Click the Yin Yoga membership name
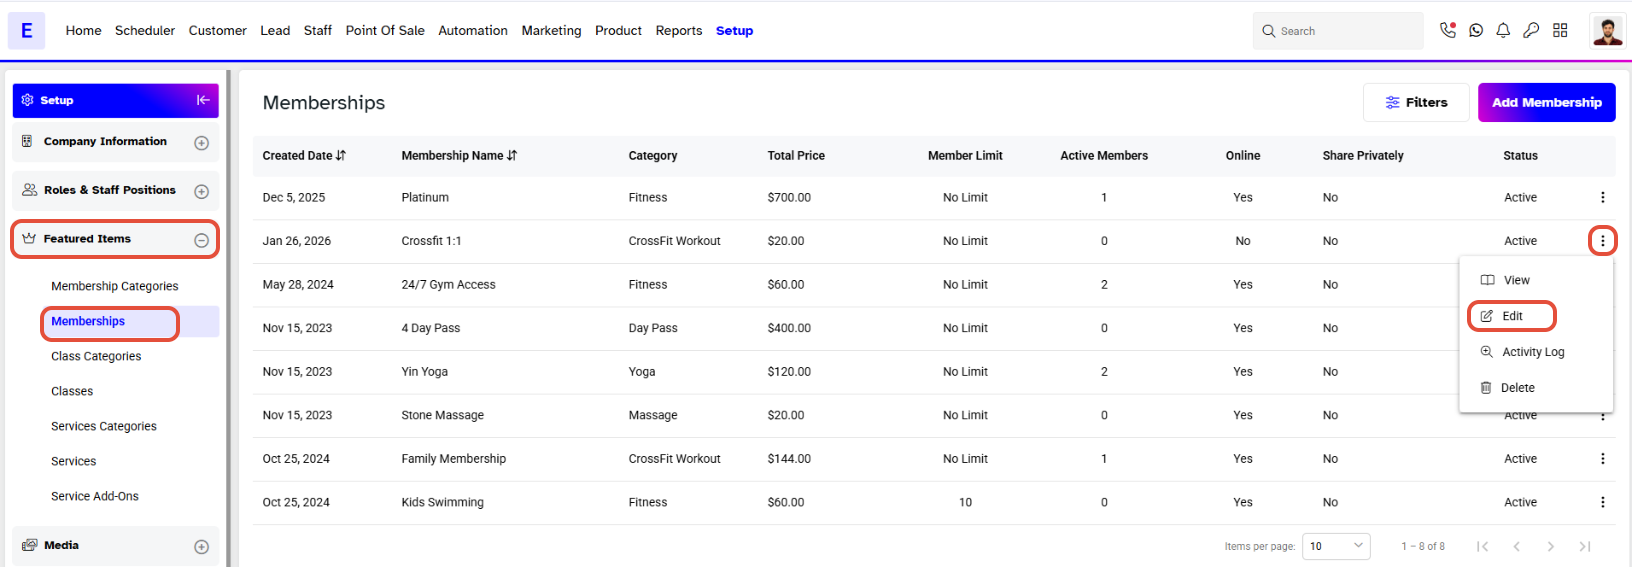 tap(425, 371)
